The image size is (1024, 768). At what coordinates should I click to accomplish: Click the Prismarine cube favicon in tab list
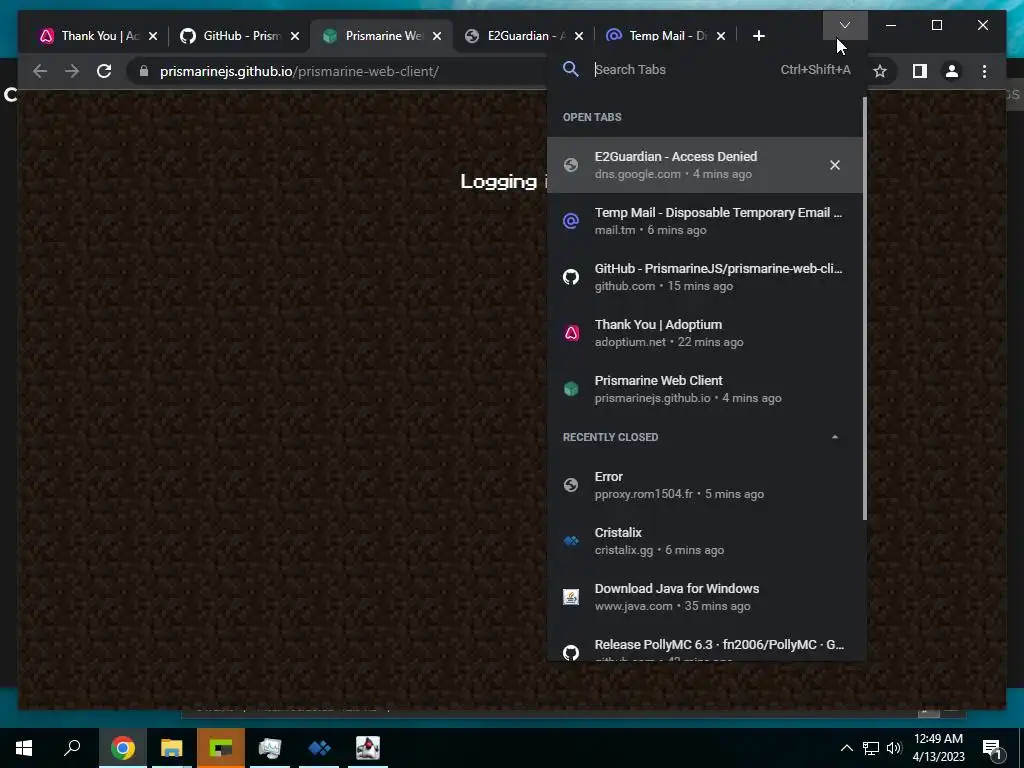pos(571,389)
